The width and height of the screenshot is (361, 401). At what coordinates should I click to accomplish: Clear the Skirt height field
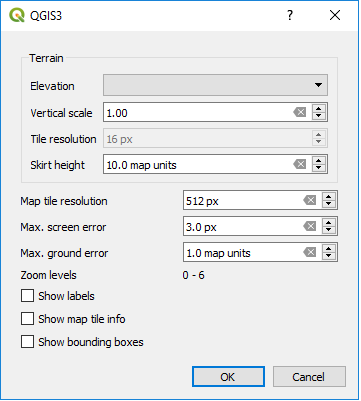pyautogui.click(x=300, y=164)
